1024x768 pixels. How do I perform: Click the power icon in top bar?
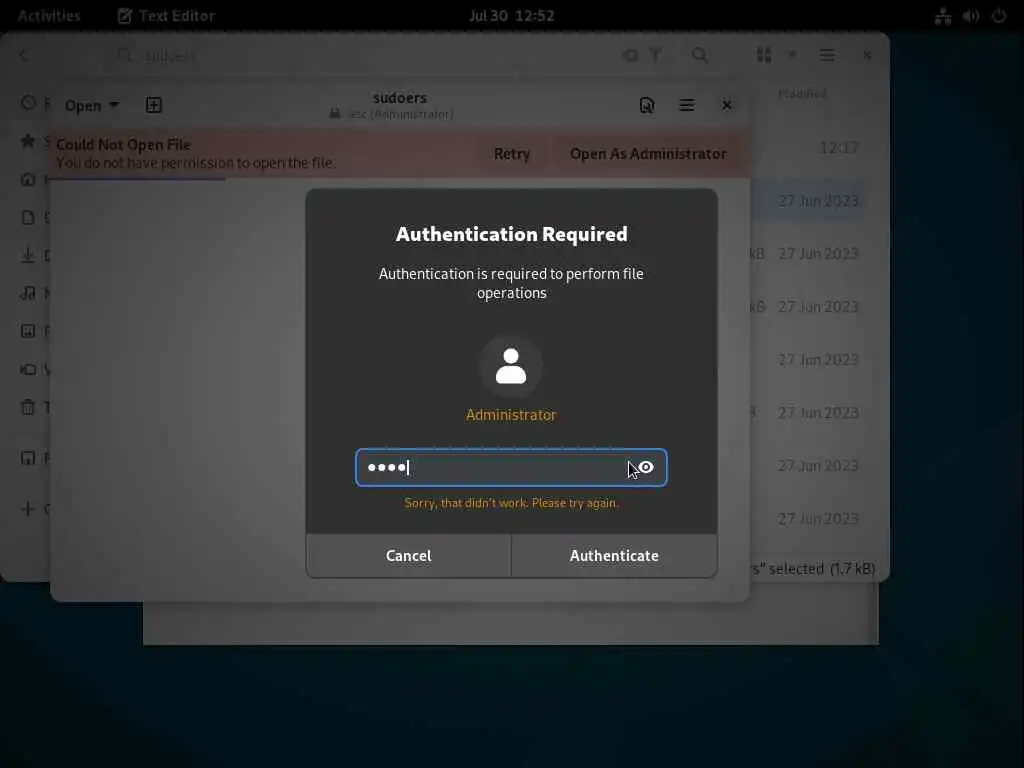coord(999,16)
